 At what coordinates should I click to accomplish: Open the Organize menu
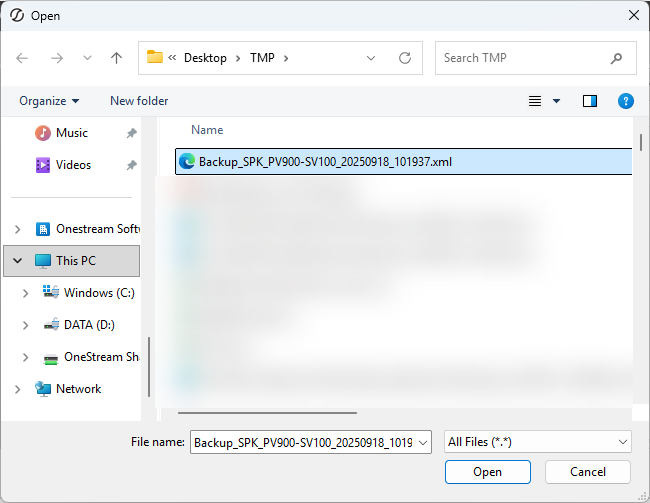coord(48,101)
